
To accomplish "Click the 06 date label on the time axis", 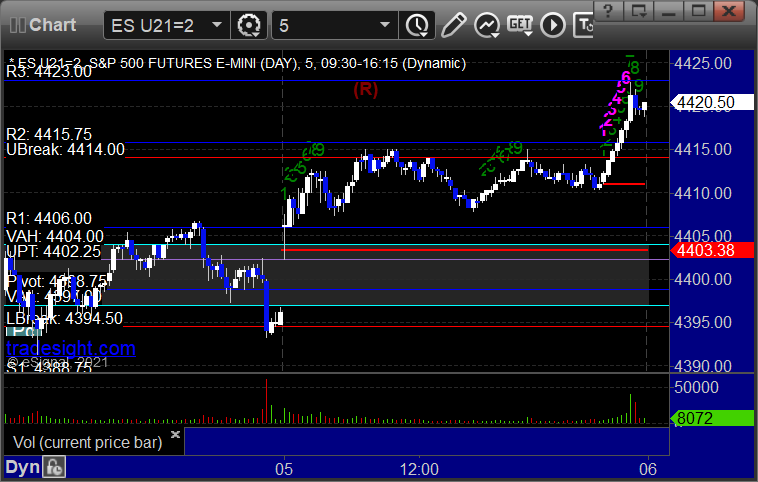I will click(x=648, y=469).
